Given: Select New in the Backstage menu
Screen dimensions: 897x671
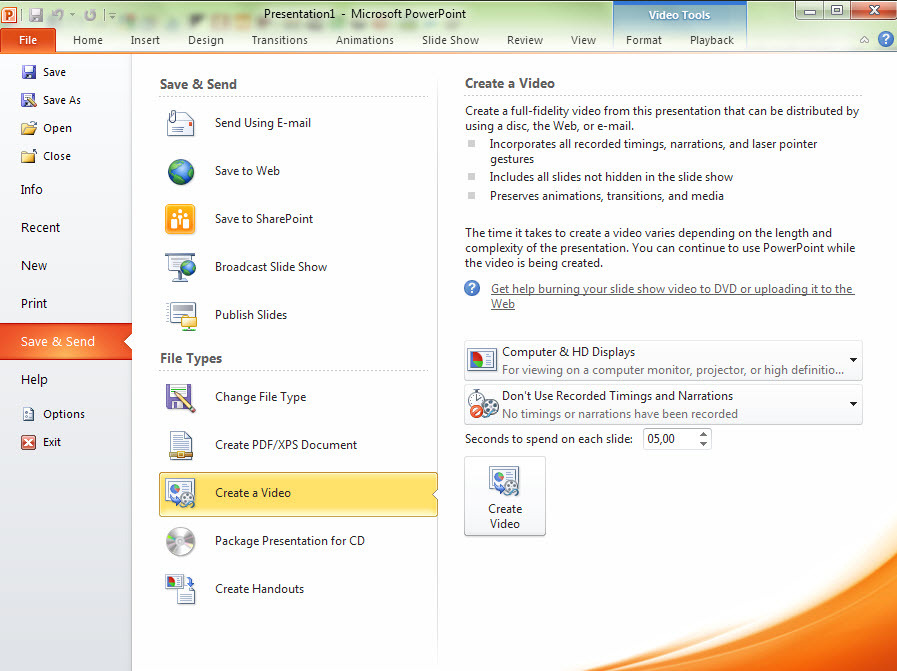Looking at the screenshot, I should pos(34,265).
